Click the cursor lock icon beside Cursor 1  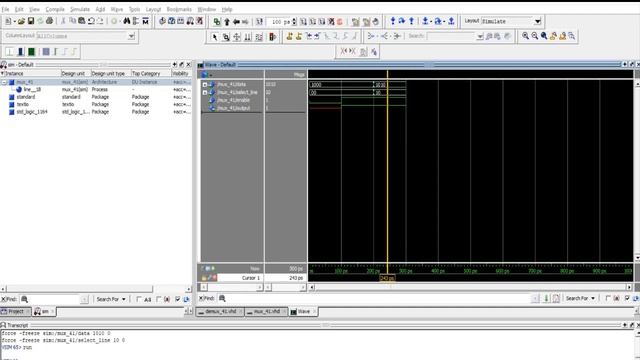(x=204, y=278)
